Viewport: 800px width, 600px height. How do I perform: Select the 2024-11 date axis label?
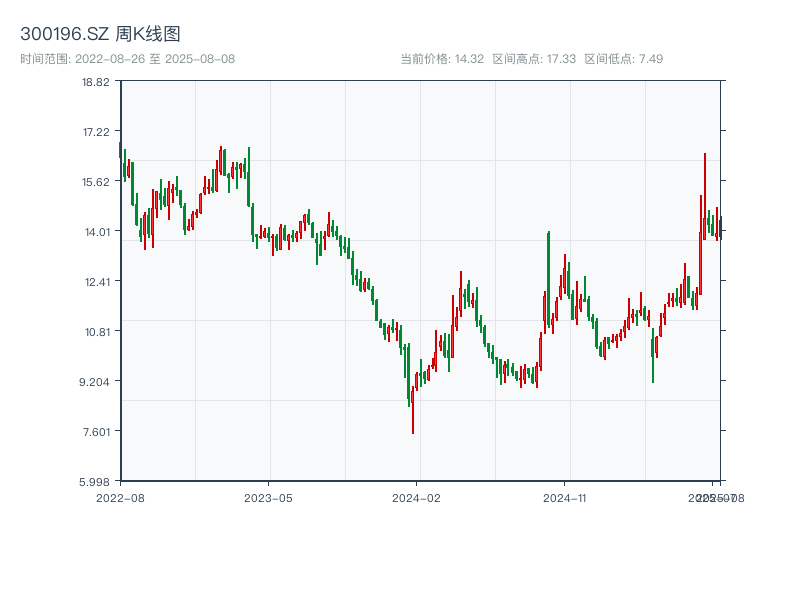[565, 497]
